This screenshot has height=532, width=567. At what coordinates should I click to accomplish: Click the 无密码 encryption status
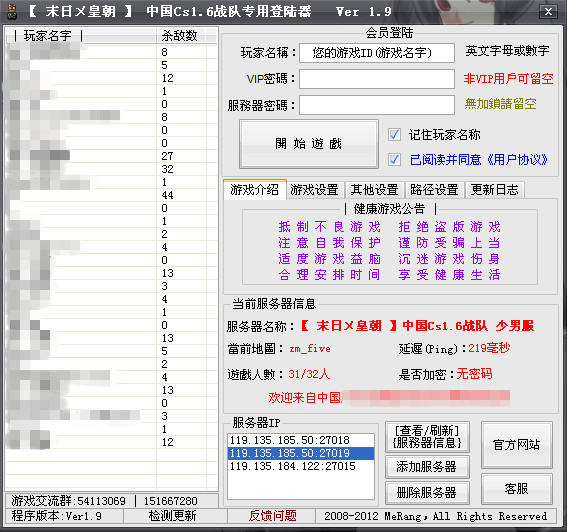click(474, 374)
